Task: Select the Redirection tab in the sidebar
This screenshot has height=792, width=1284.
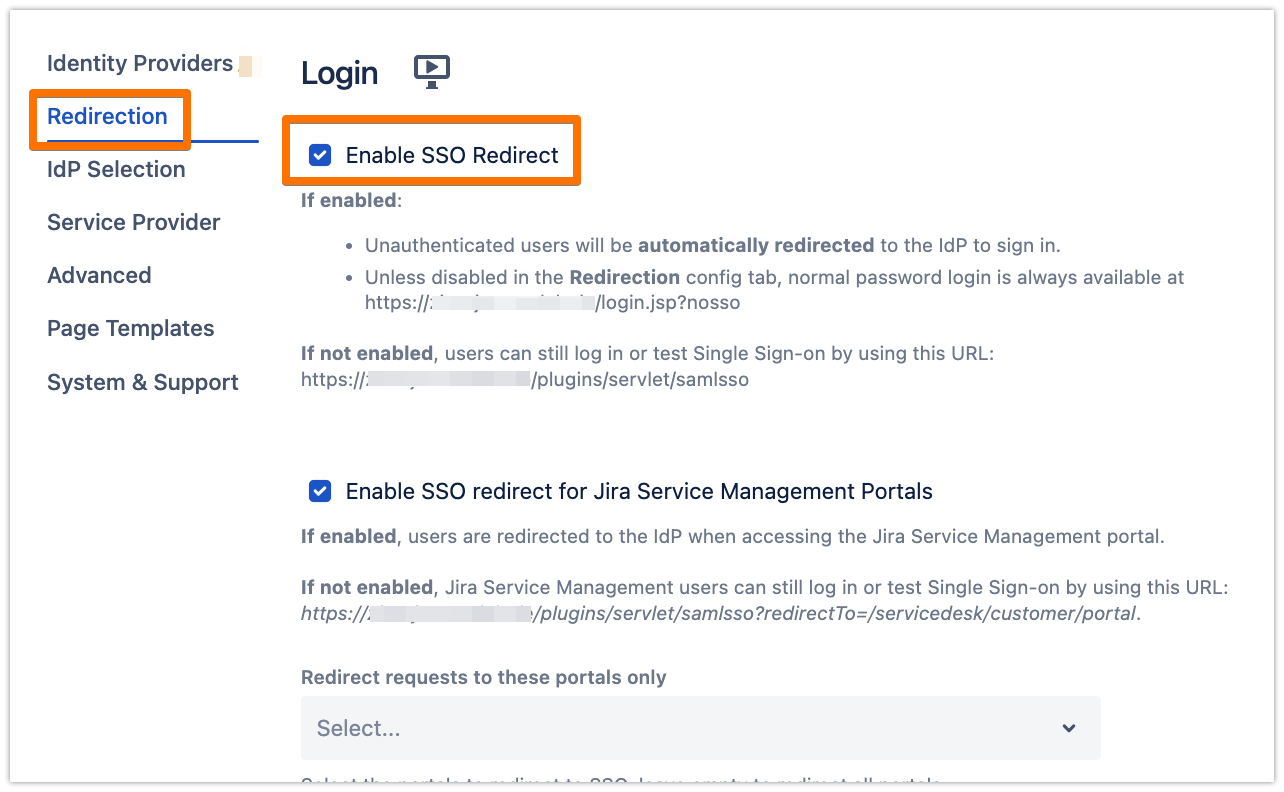Action: [x=107, y=117]
